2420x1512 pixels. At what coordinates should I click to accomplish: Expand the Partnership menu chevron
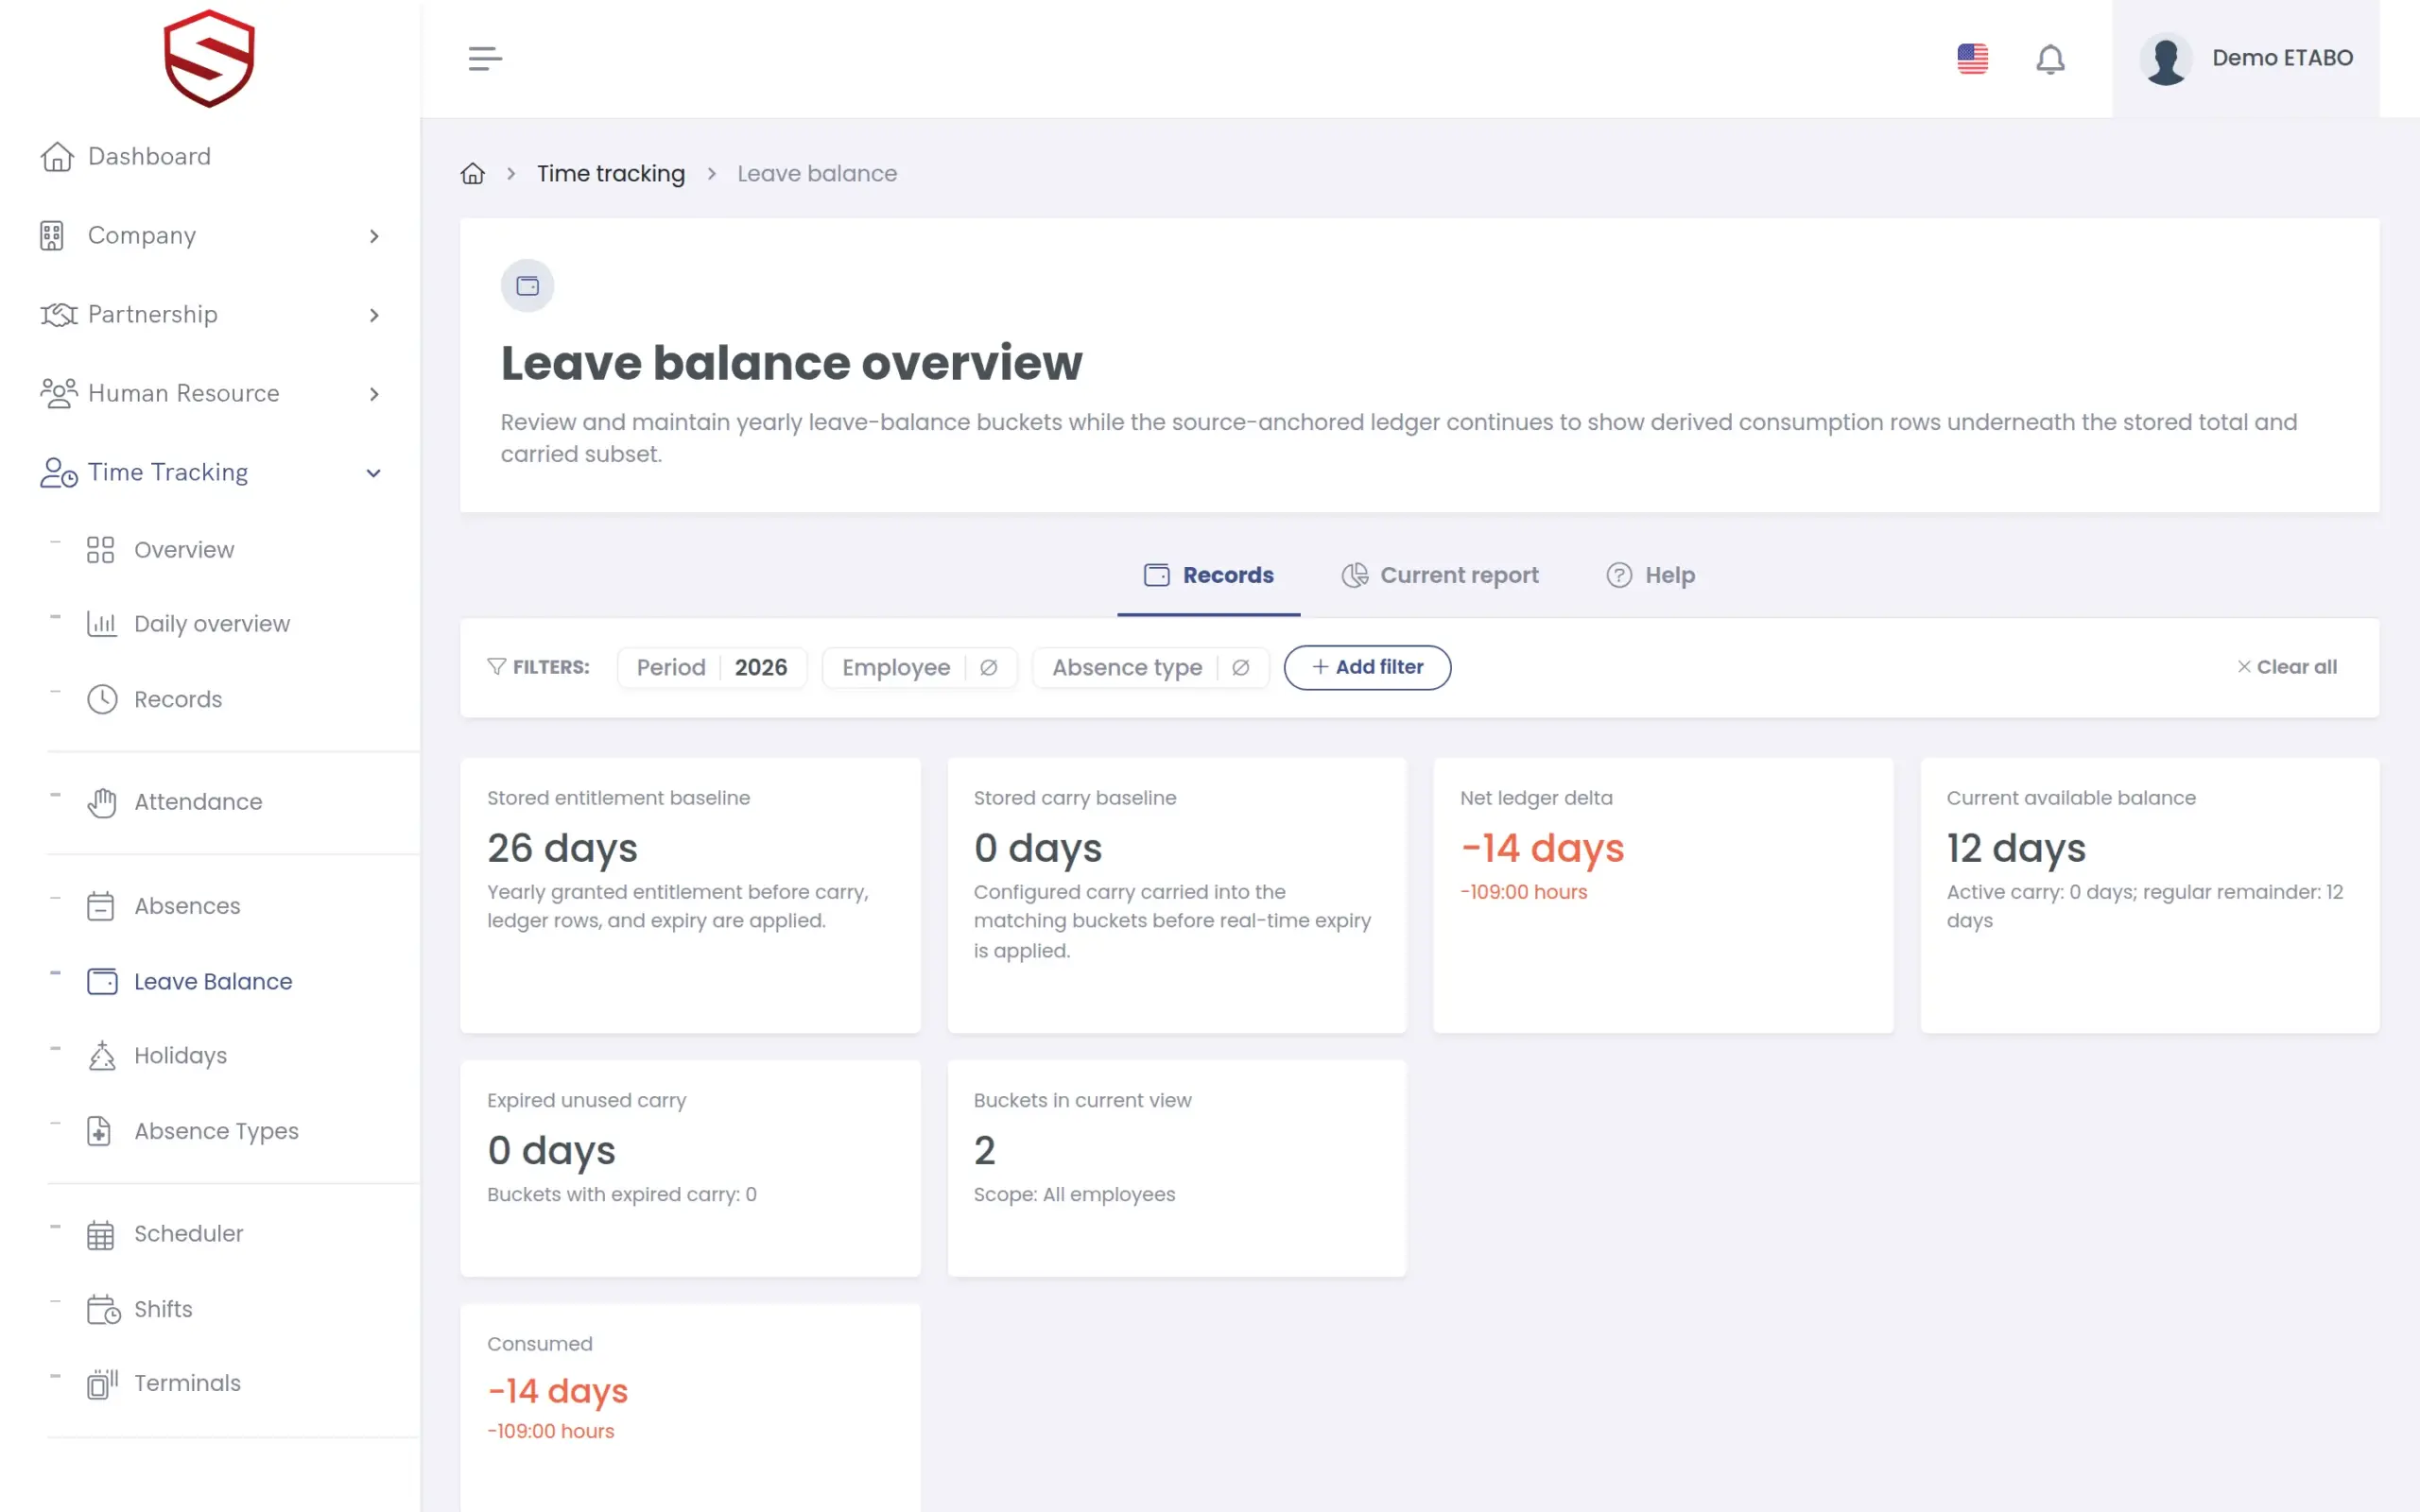[374, 315]
